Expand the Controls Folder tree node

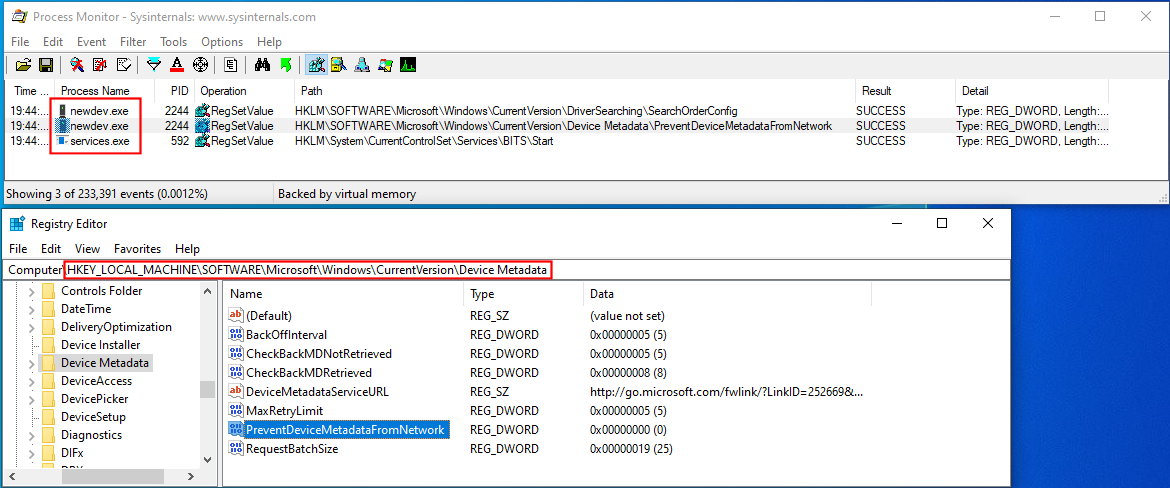pyautogui.click(x=31, y=291)
